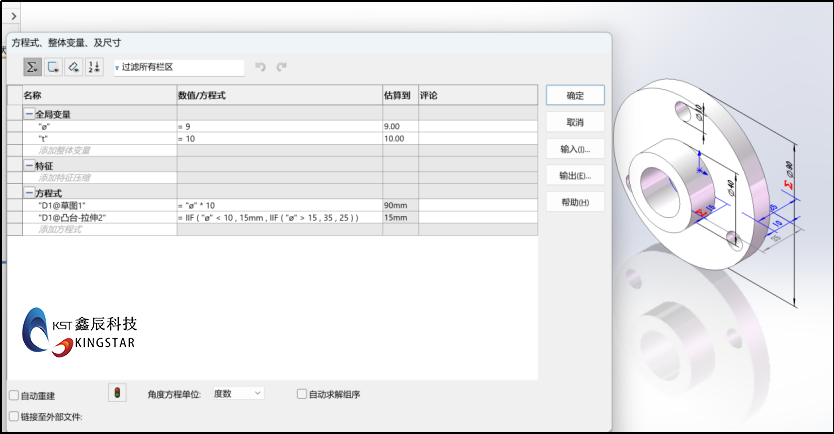Image resolution: width=834 pixels, height=434 pixels.
Task: Click the filter funnel icon in search box
Action: (117, 68)
